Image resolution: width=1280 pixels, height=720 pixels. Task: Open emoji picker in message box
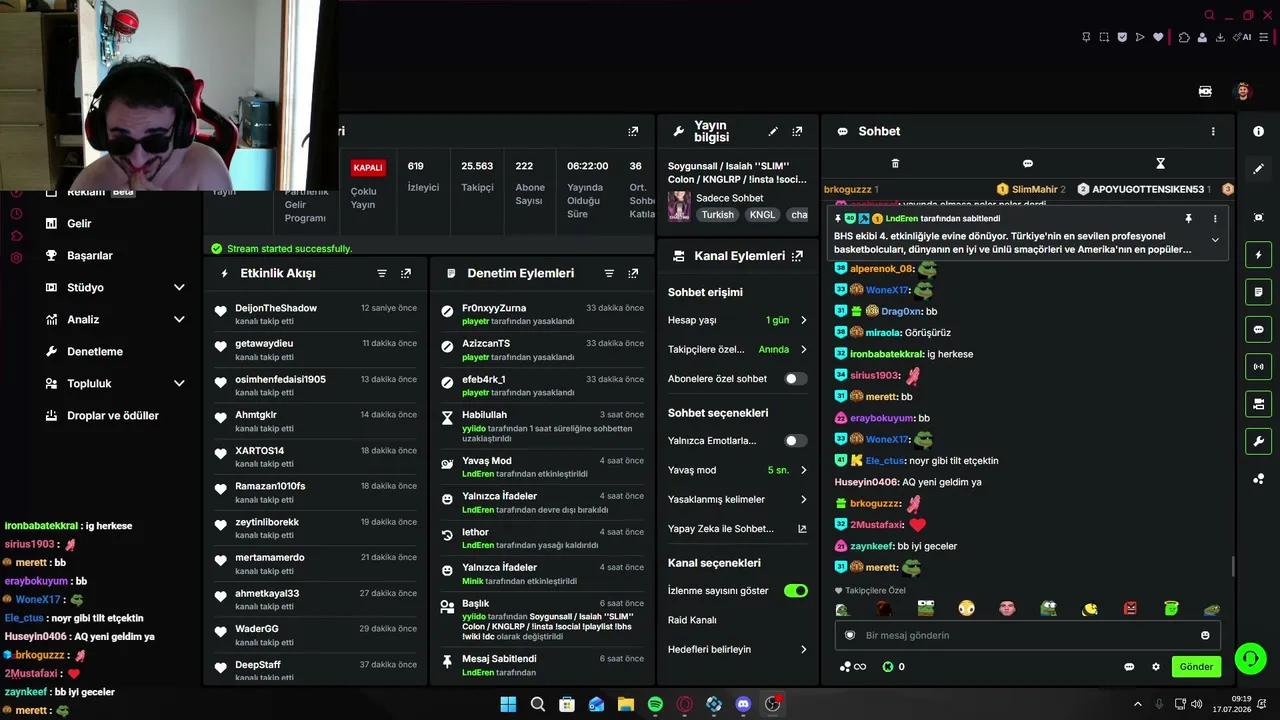pyautogui.click(x=1205, y=635)
